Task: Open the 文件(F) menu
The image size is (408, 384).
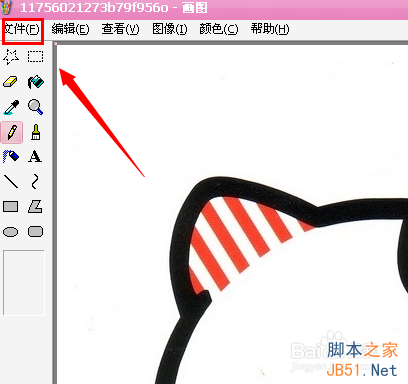Action: pyautogui.click(x=22, y=29)
